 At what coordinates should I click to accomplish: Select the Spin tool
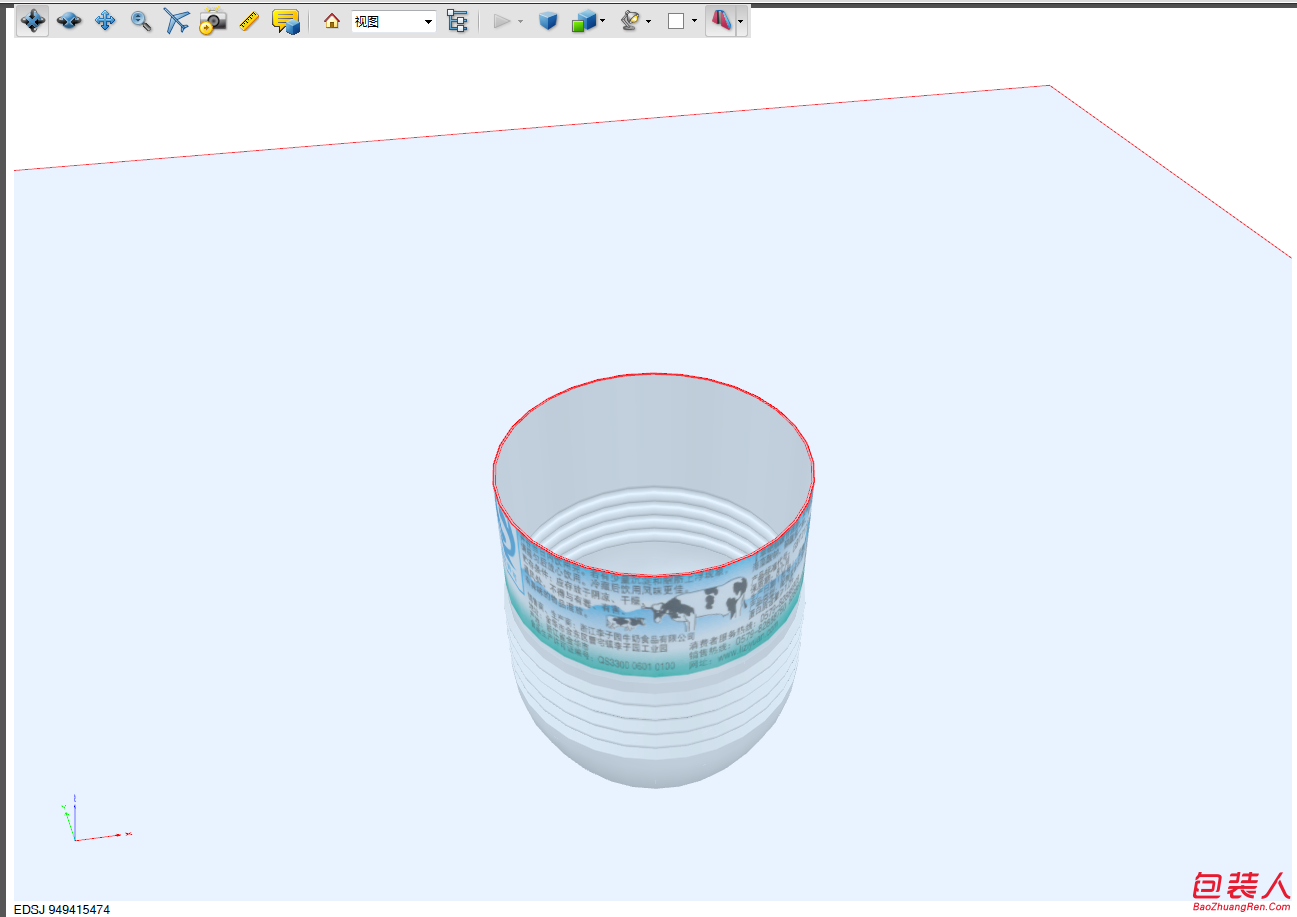tap(69, 21)
